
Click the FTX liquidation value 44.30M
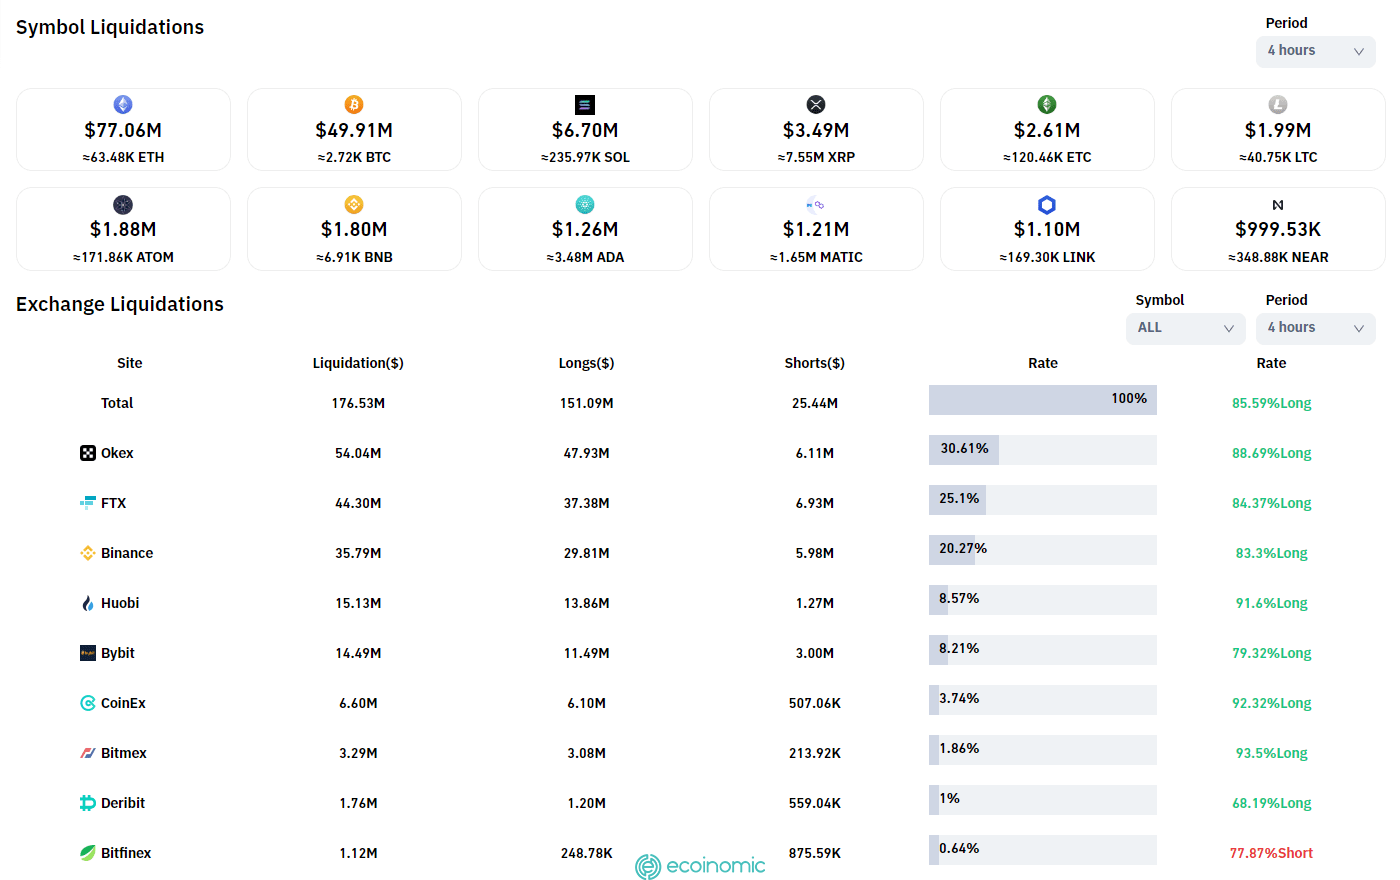tap(358, 503)
